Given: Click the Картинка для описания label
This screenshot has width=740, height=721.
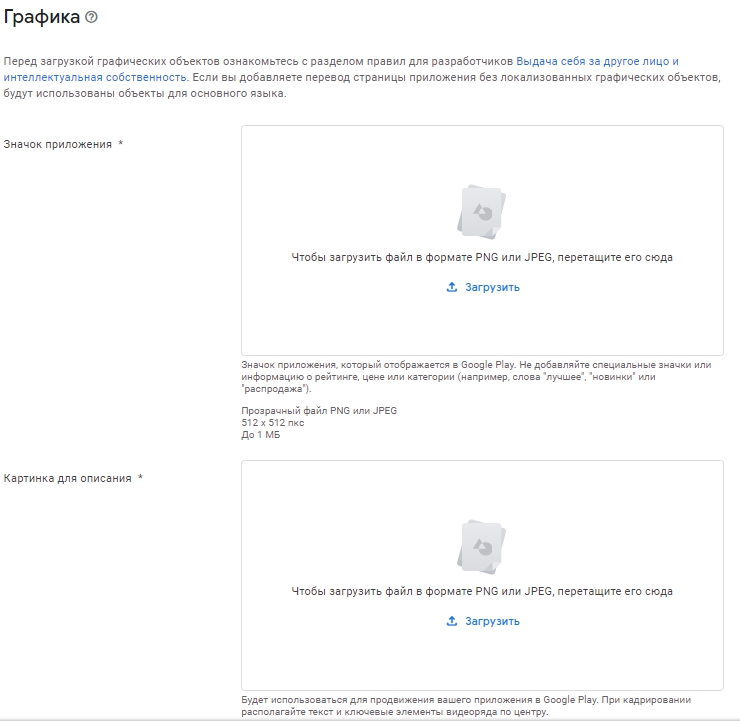Looking at the screenshot, I should click(67, 478).
